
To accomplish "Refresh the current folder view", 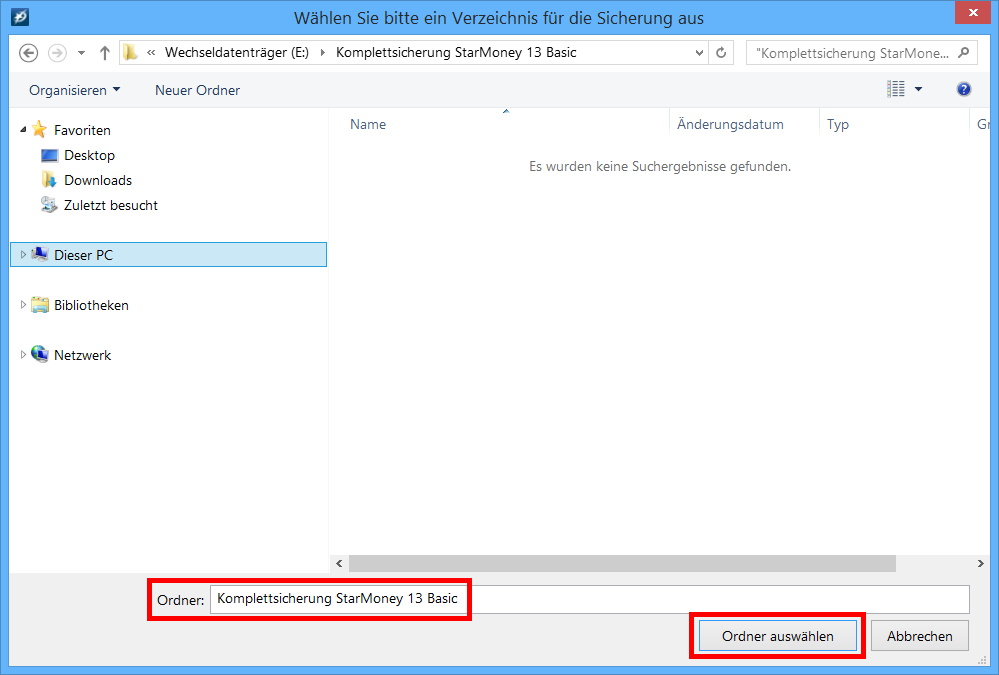I will tap(721, 53).
